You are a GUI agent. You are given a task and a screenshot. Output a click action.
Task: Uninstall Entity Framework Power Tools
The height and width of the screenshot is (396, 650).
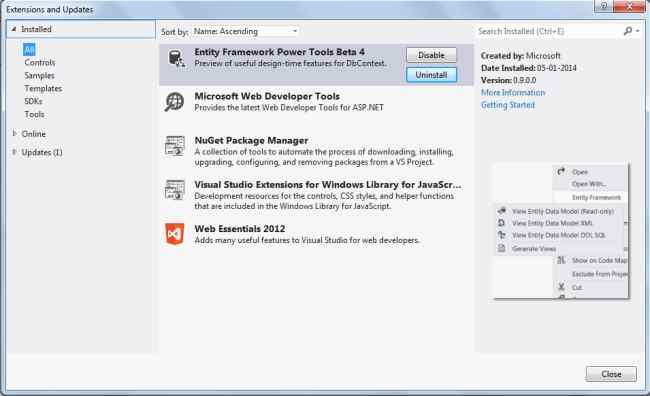click(x=431, y=75)
